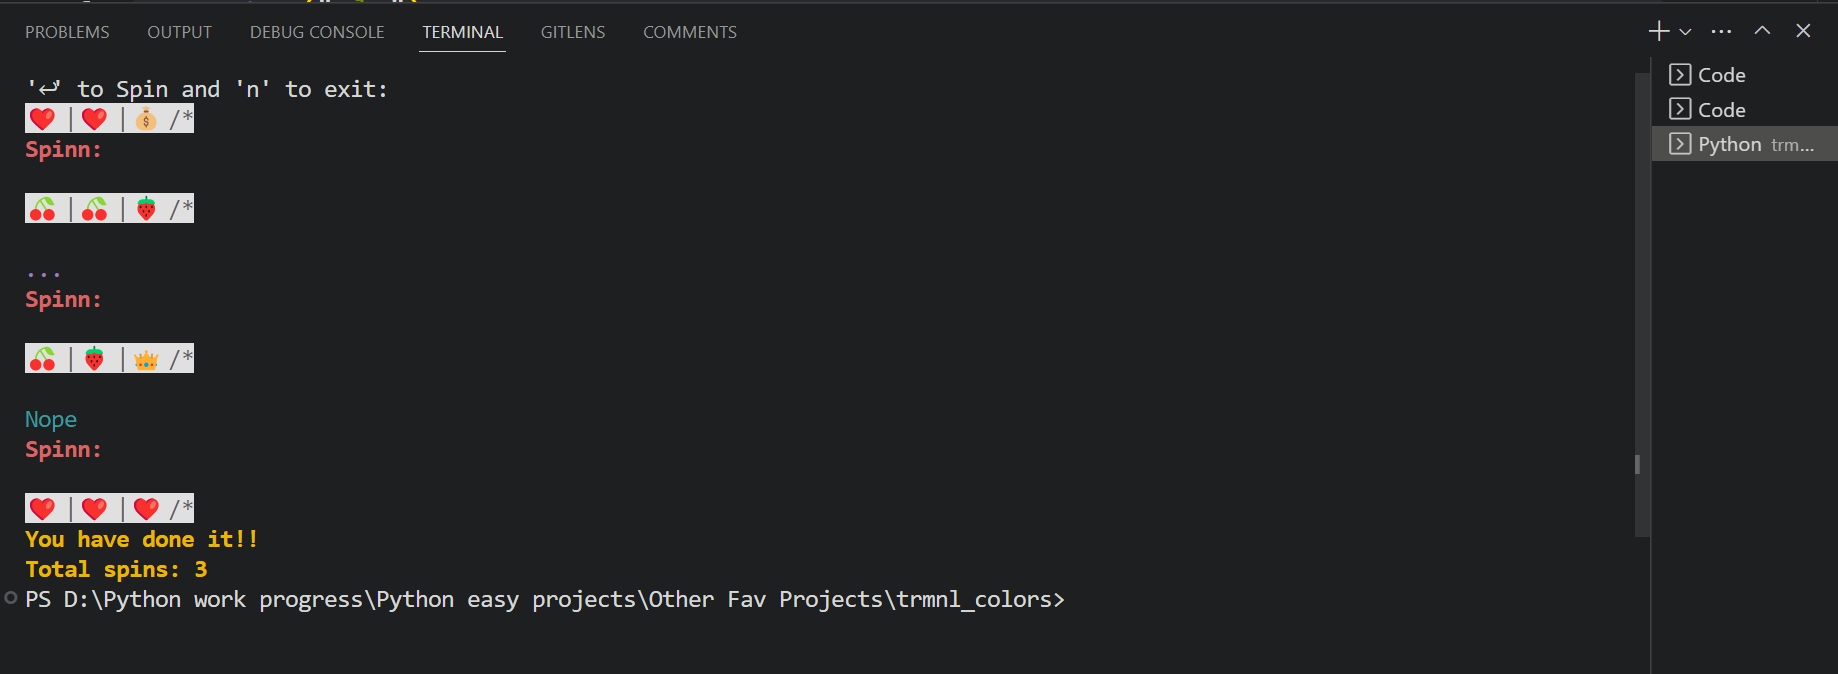Screen dimensions: 1838x674
Task: Switch to the Debug Console tab
Action: pos(317,32)
